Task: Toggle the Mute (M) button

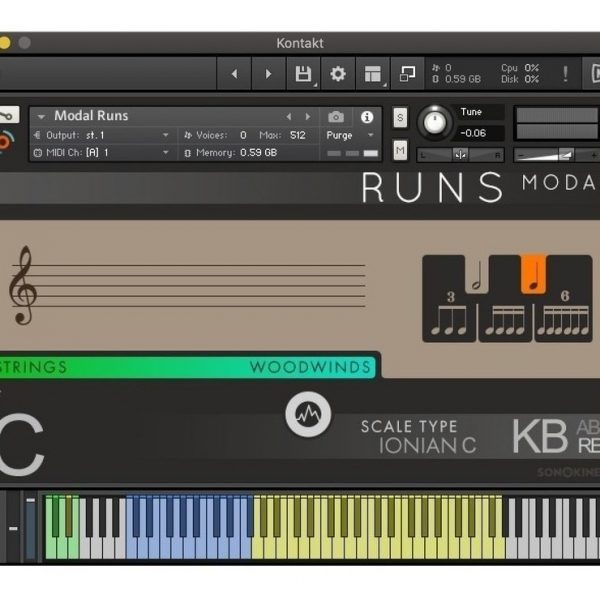Action: (400, 150)
